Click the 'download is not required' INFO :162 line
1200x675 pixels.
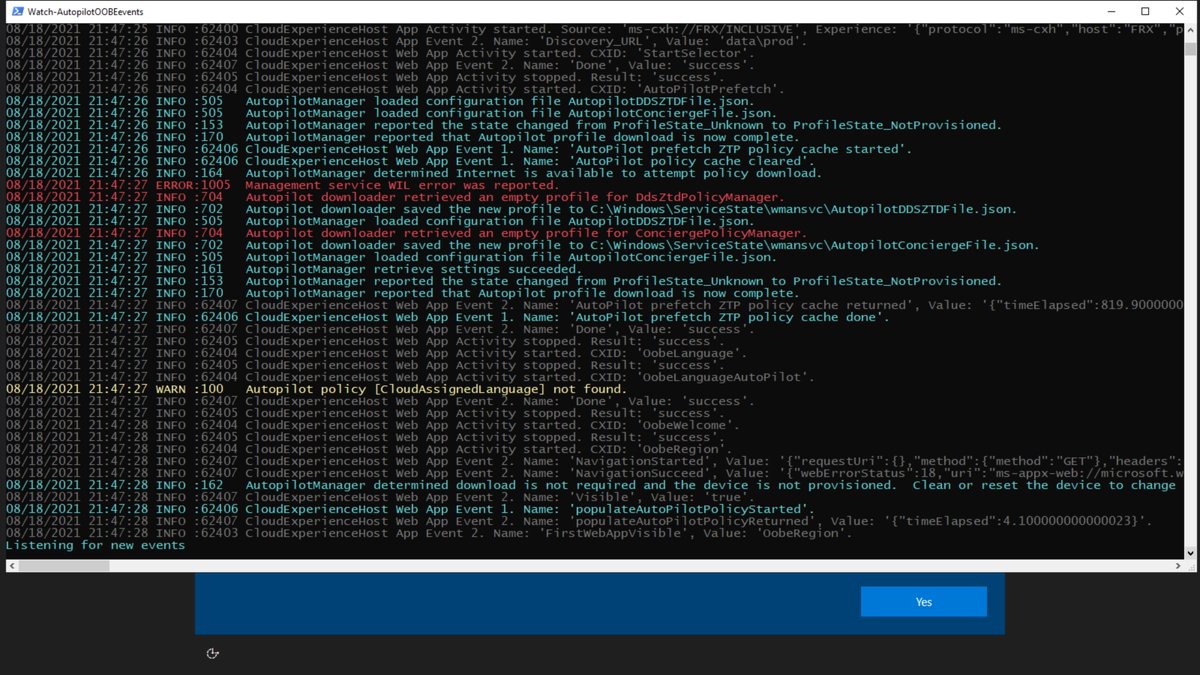pyautogui.click(x=590, y=485)
